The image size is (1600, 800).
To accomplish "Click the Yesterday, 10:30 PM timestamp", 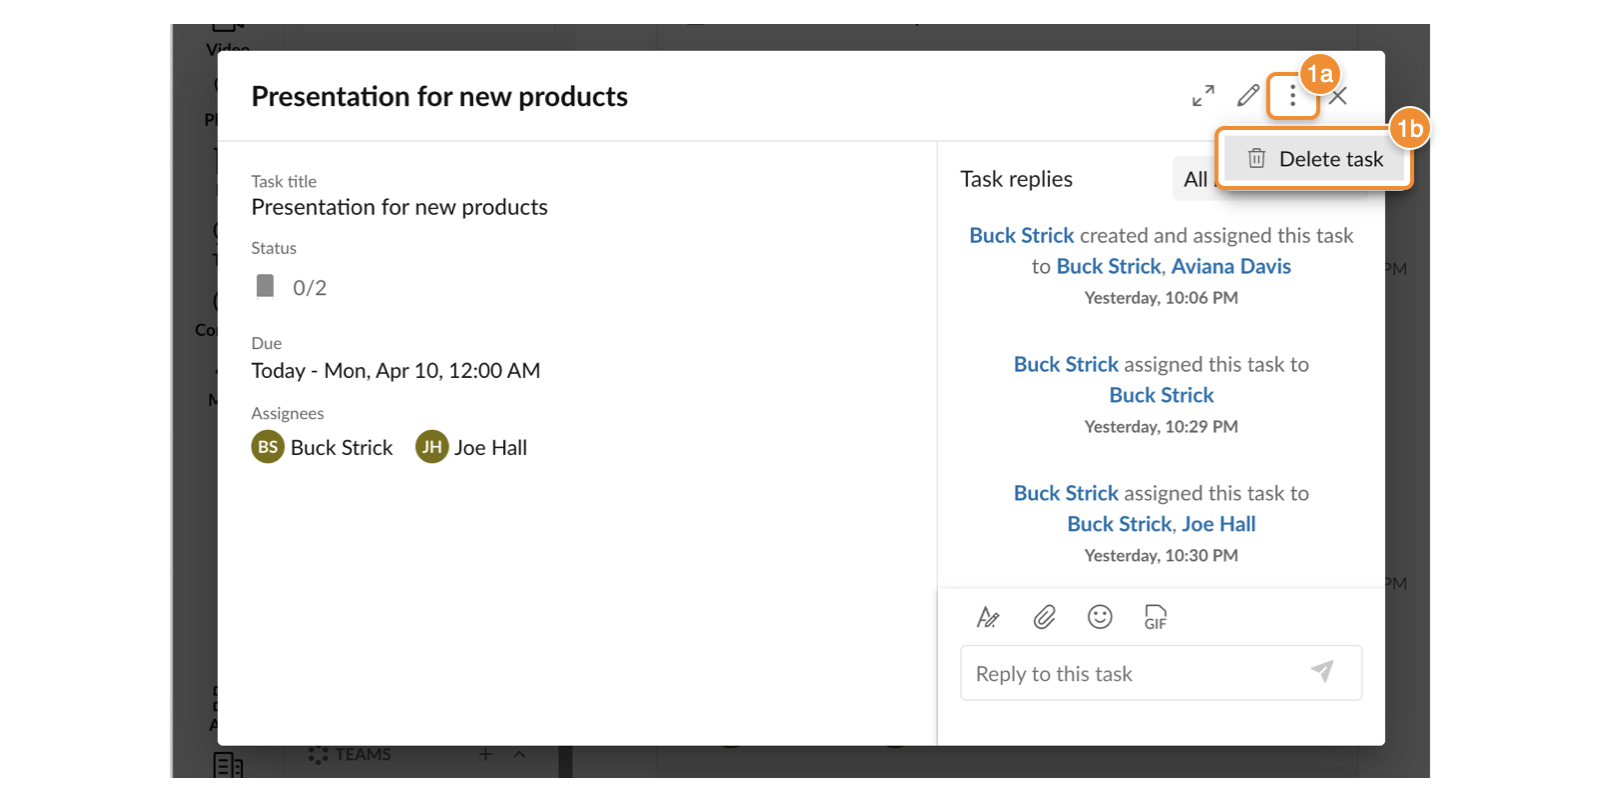I will pos(1161,556).
